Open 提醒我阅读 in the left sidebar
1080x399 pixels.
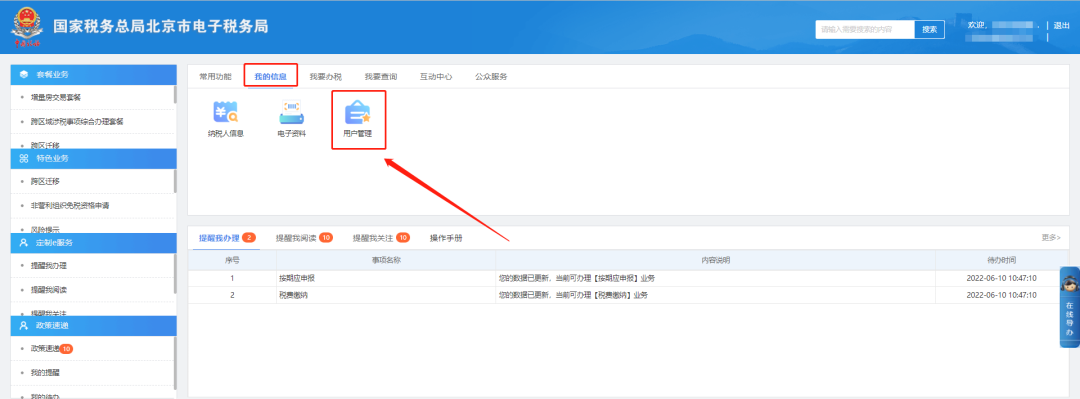coord(49,289)
